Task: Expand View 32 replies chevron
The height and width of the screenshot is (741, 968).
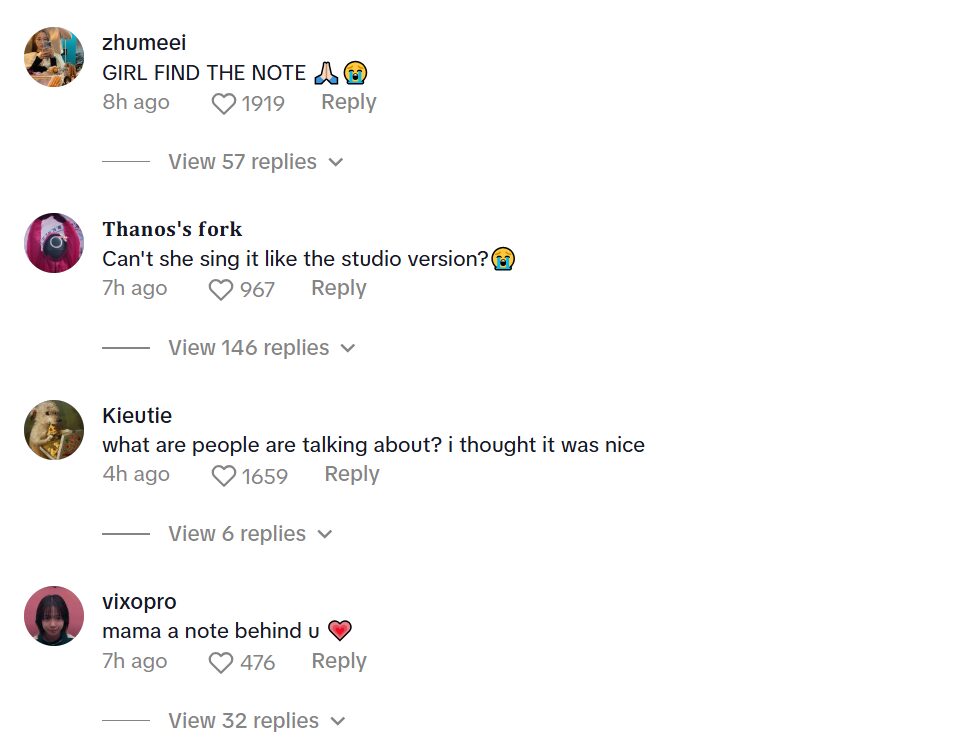Action: [337, 721]
